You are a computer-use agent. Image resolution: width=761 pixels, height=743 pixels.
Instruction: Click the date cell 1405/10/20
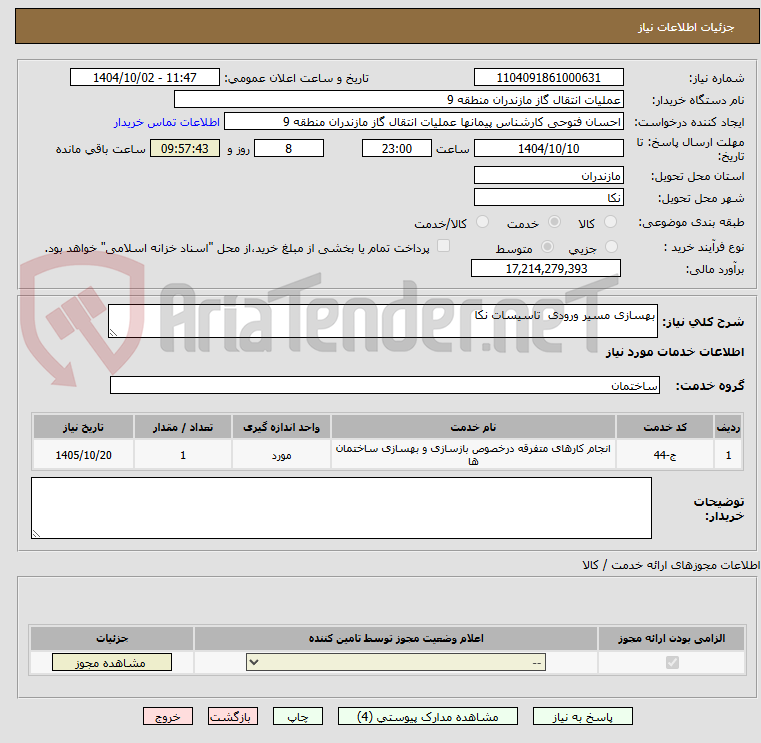point(83,455)
